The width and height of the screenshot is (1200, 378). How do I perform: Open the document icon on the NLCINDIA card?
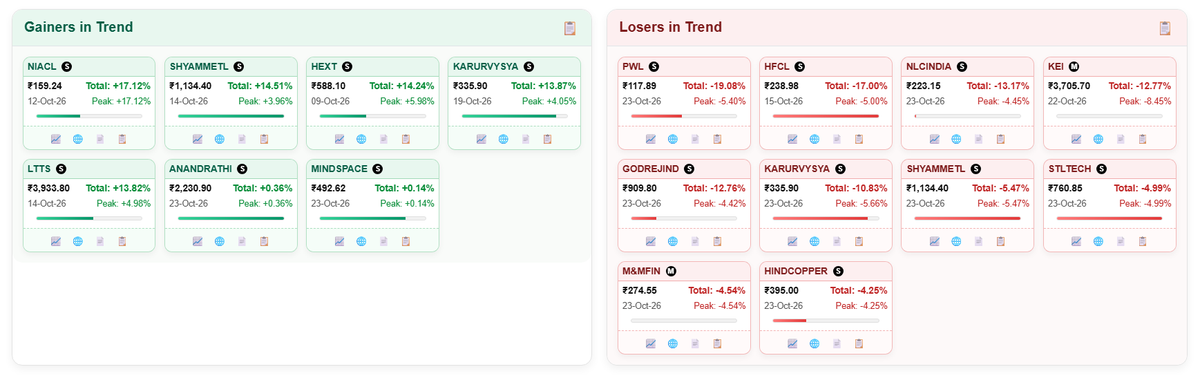tap(979, 139)
